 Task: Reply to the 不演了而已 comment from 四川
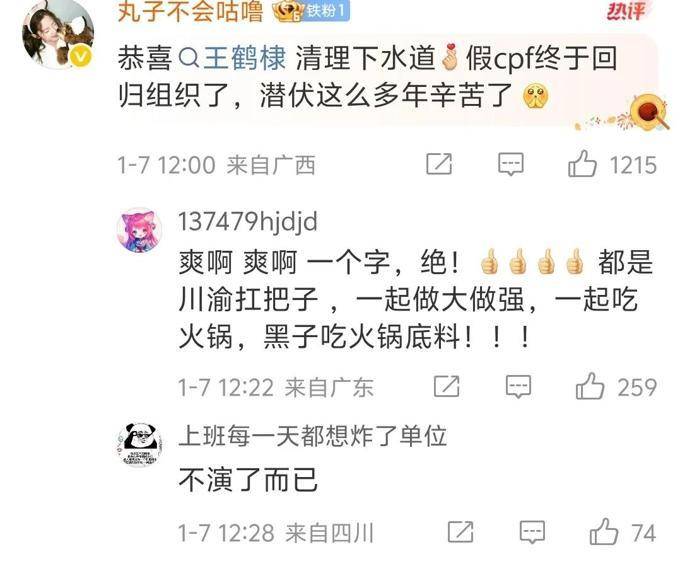point(532,532)
